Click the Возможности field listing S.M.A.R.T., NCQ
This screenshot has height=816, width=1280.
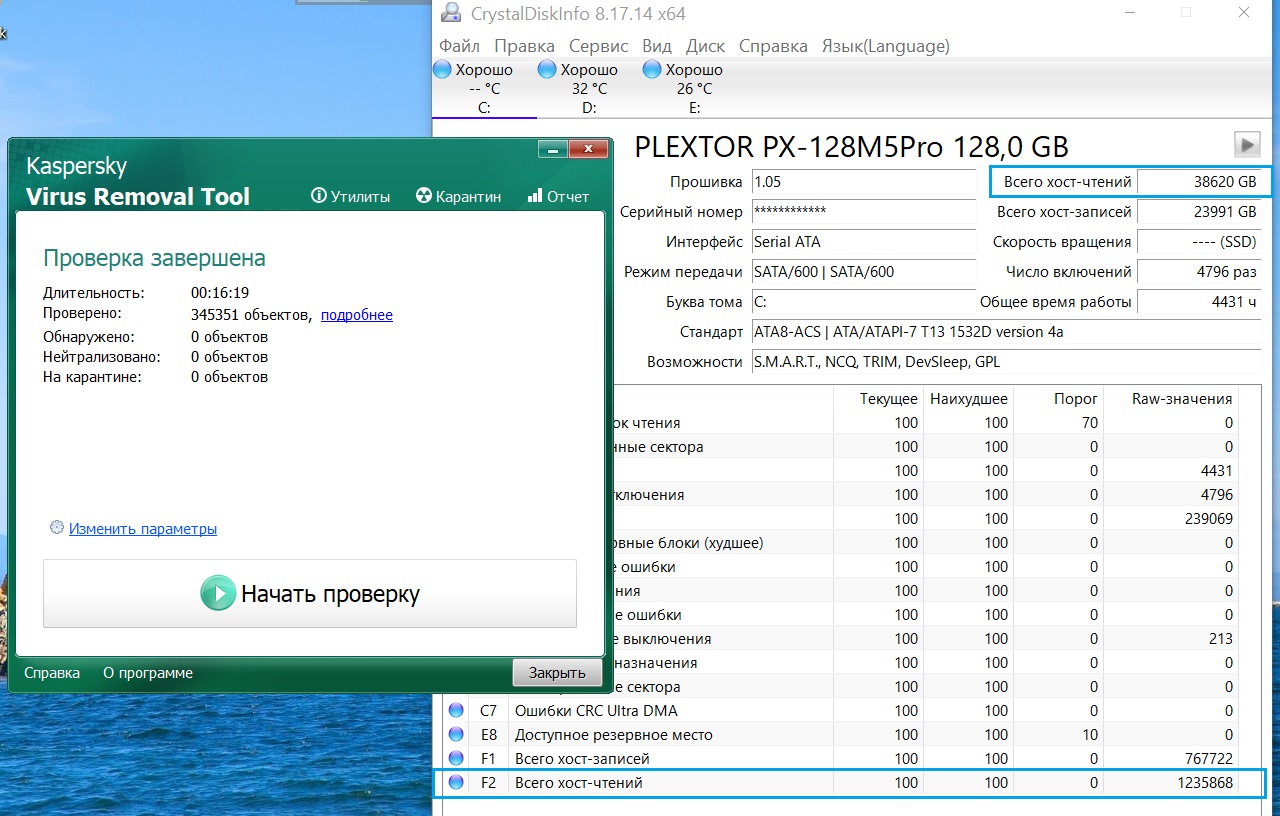click(x=1006, y=362)
